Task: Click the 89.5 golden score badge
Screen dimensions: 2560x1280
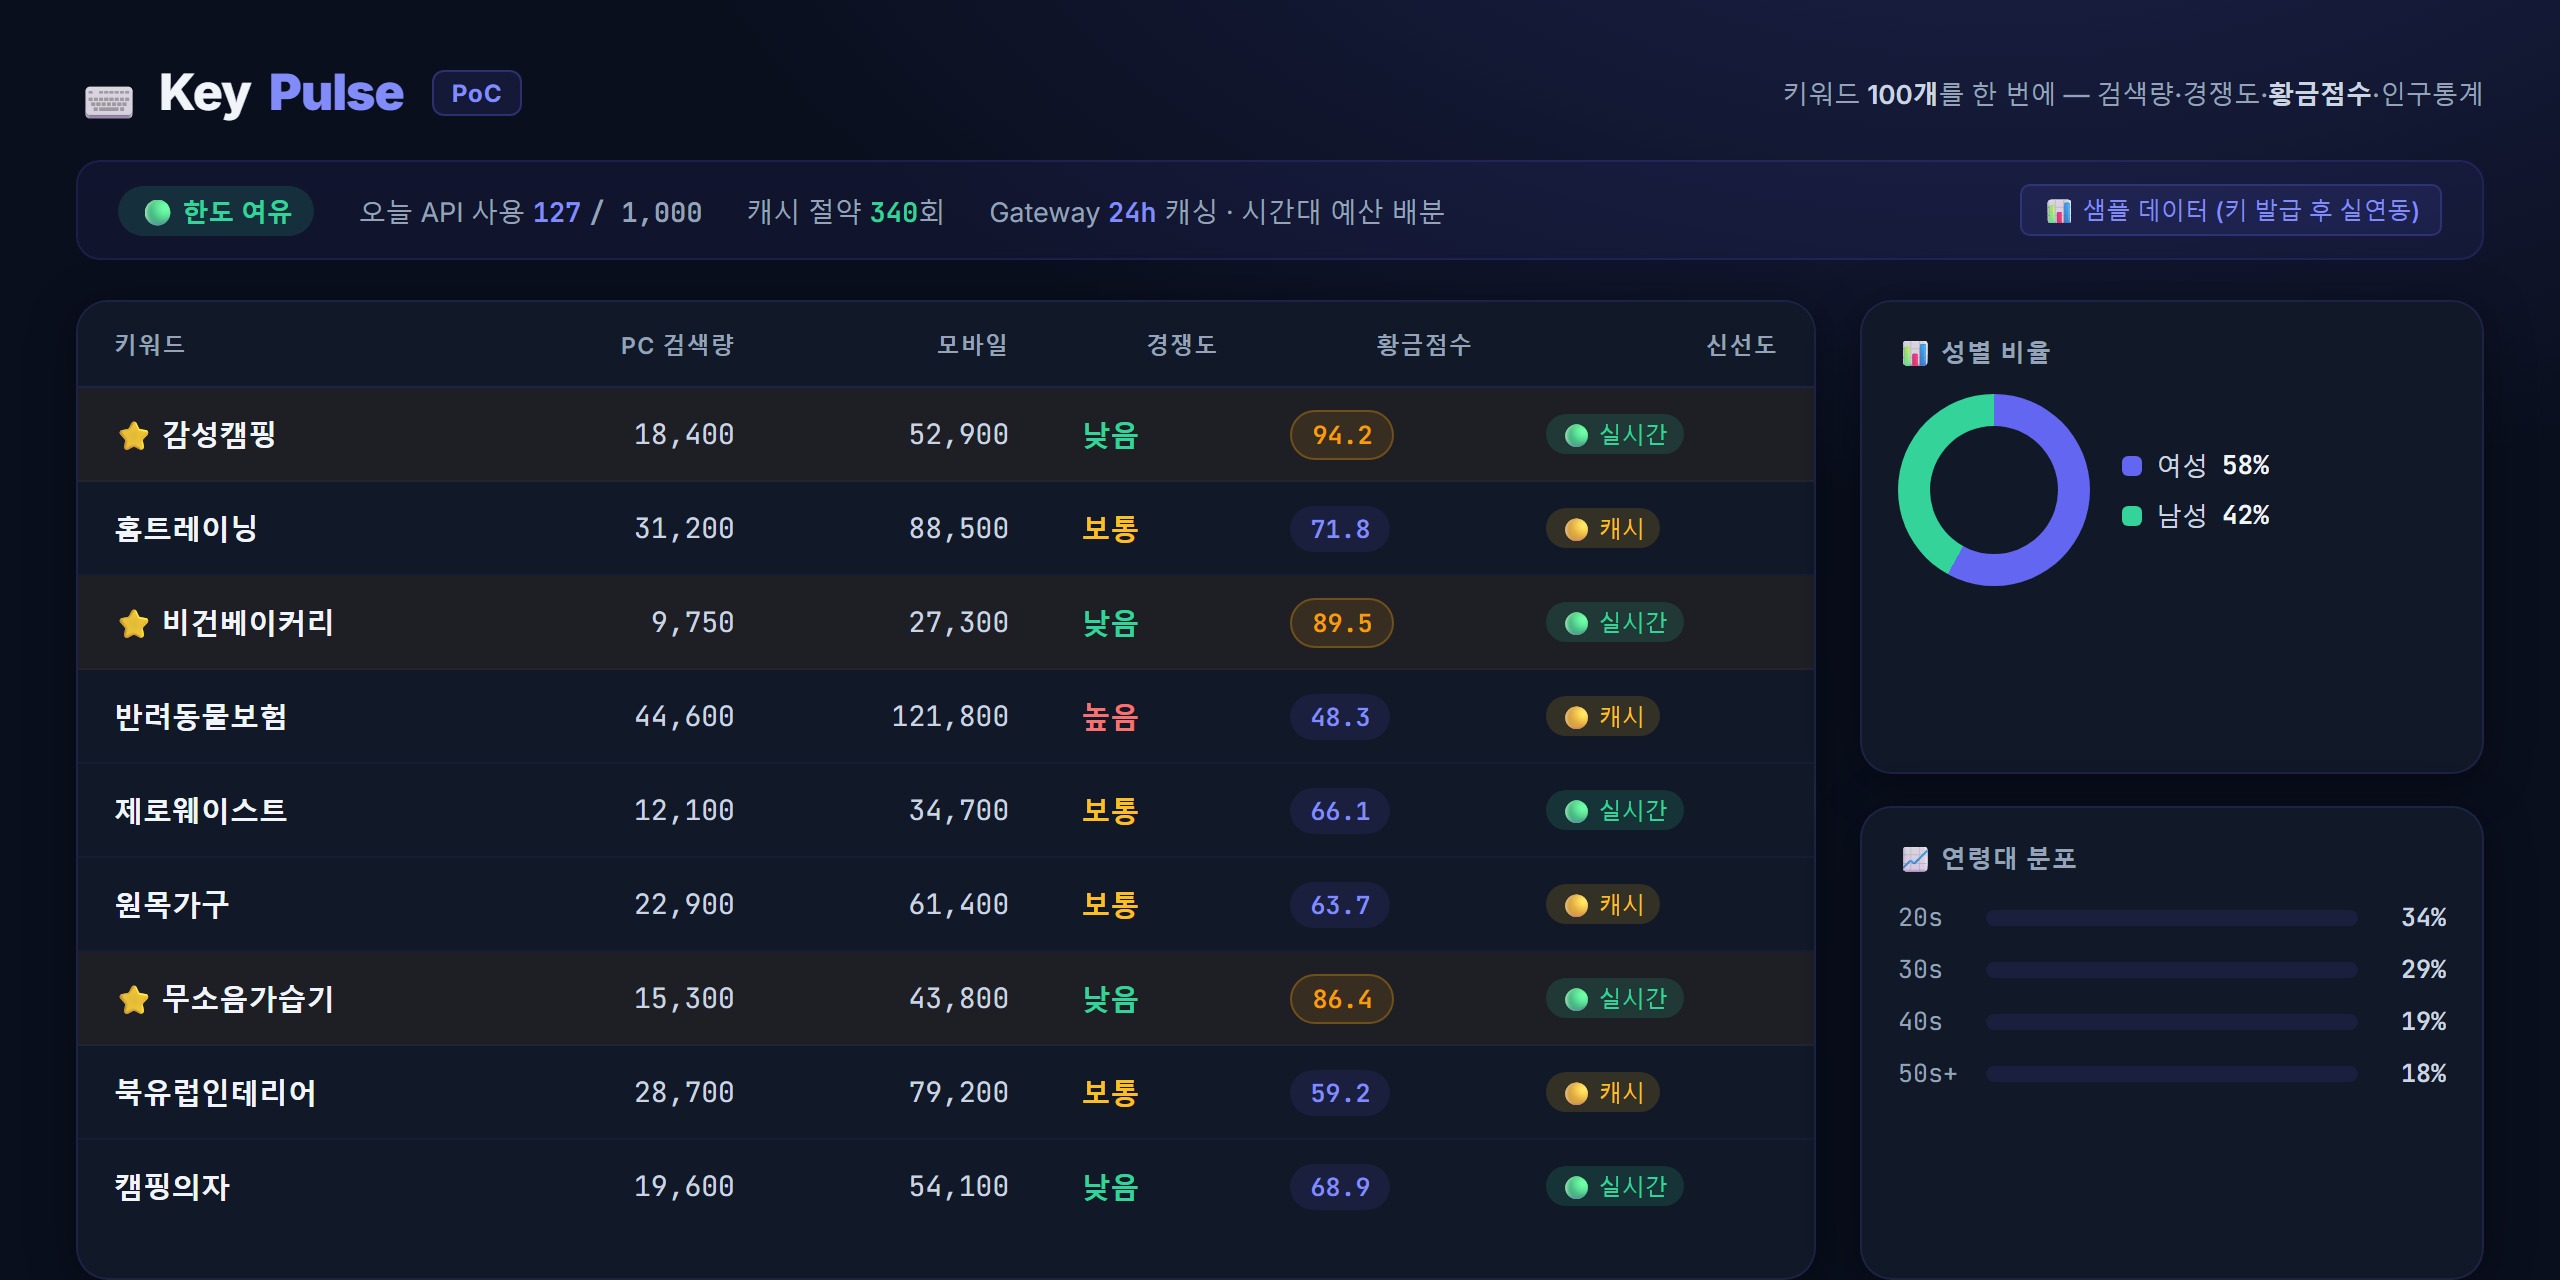Action: tap(1342, 623)
